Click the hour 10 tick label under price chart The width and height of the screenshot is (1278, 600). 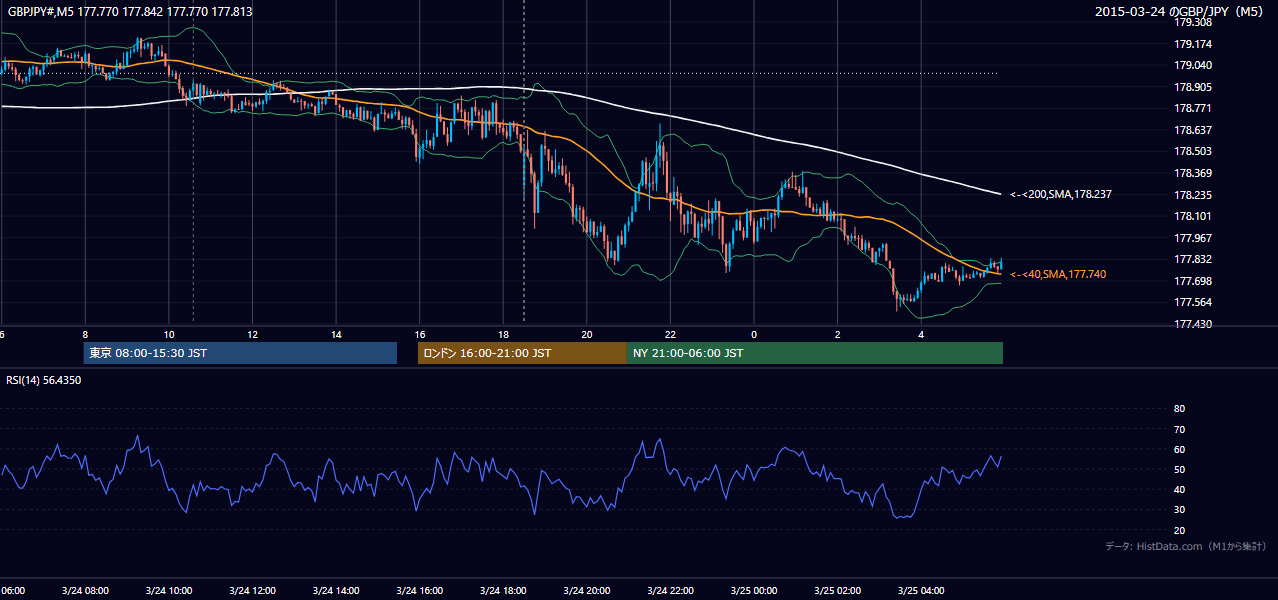(x=169, y=334)
